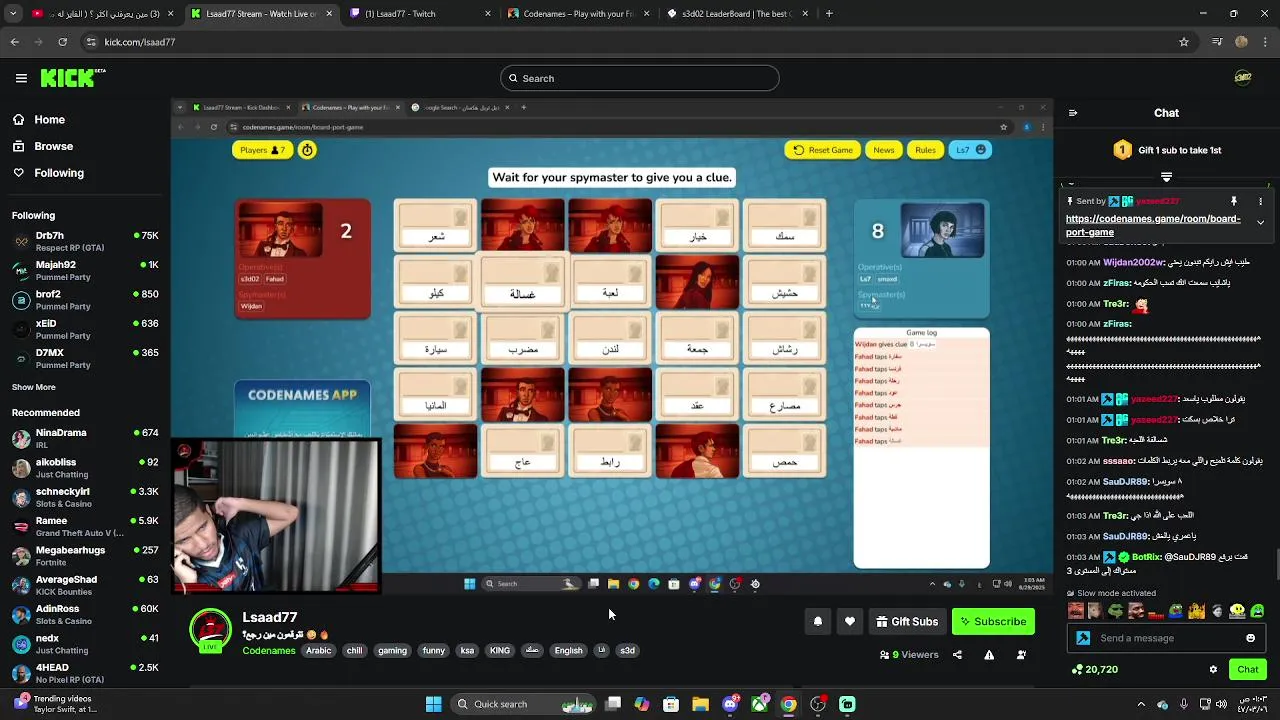This screenshot has height=720, width=1280.
Task: Open Megabearhugs recommended channel
Action: 85,556
